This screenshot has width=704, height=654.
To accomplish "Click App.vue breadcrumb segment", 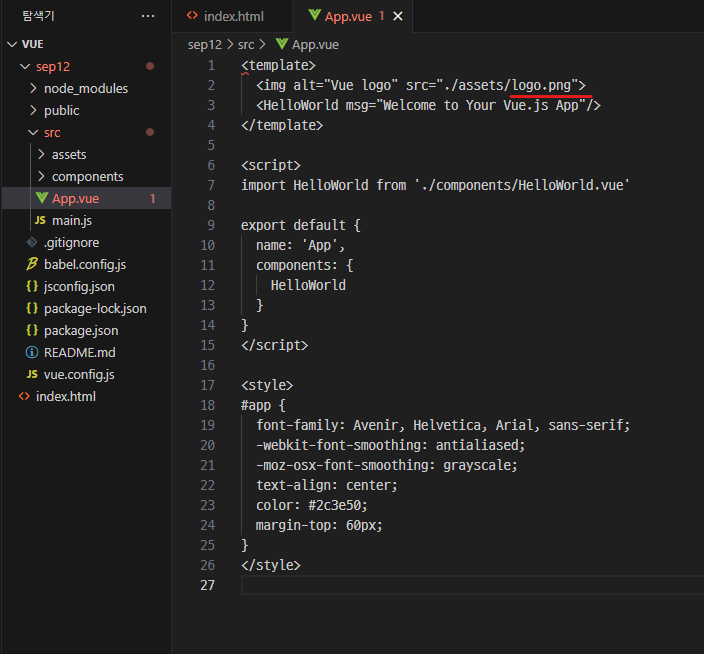I will click(315, 45).
